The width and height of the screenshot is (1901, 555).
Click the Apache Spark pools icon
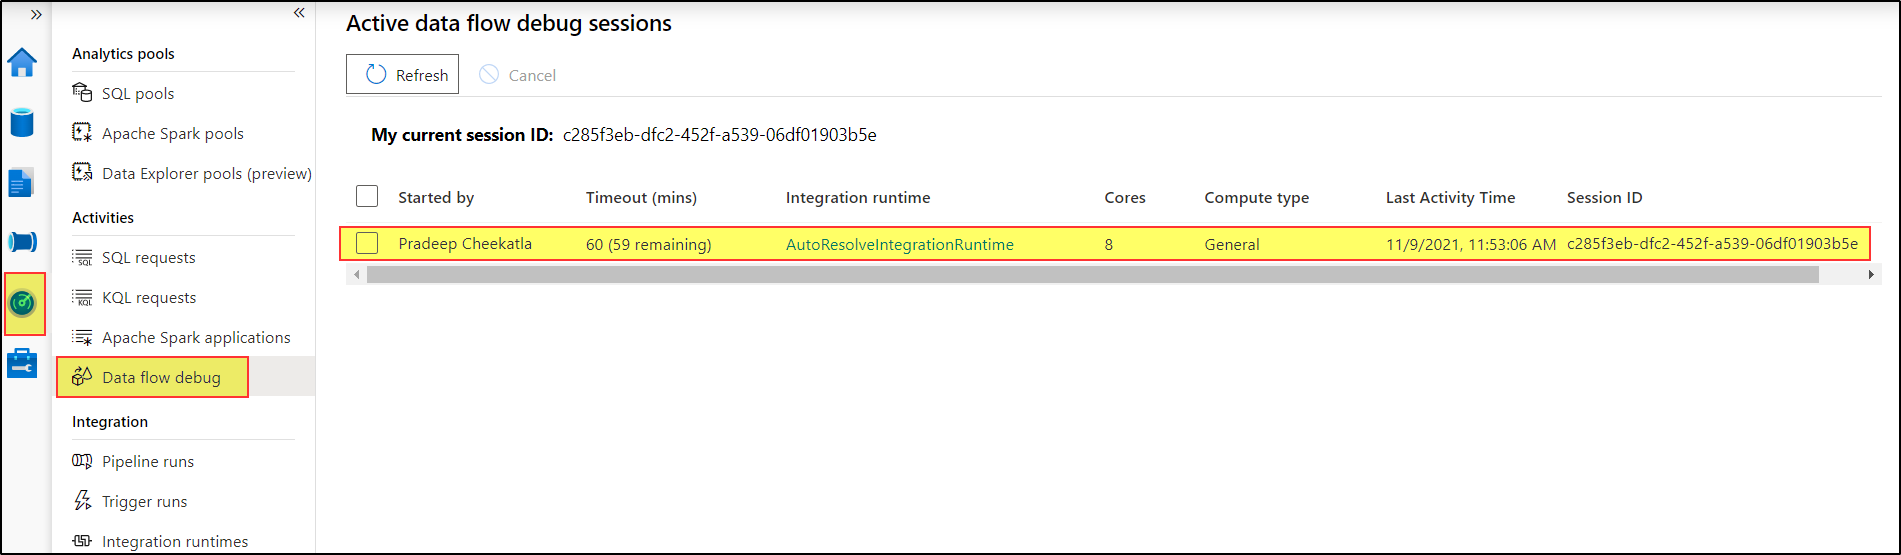82,133
